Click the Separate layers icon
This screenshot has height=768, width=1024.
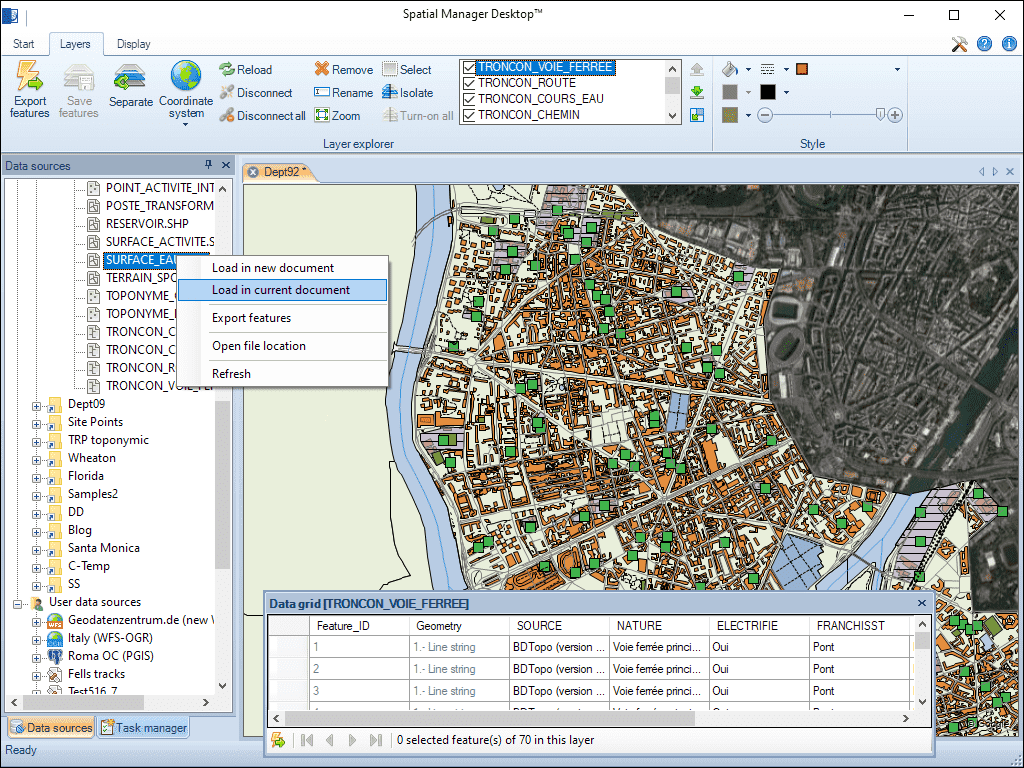pos(131,85)
